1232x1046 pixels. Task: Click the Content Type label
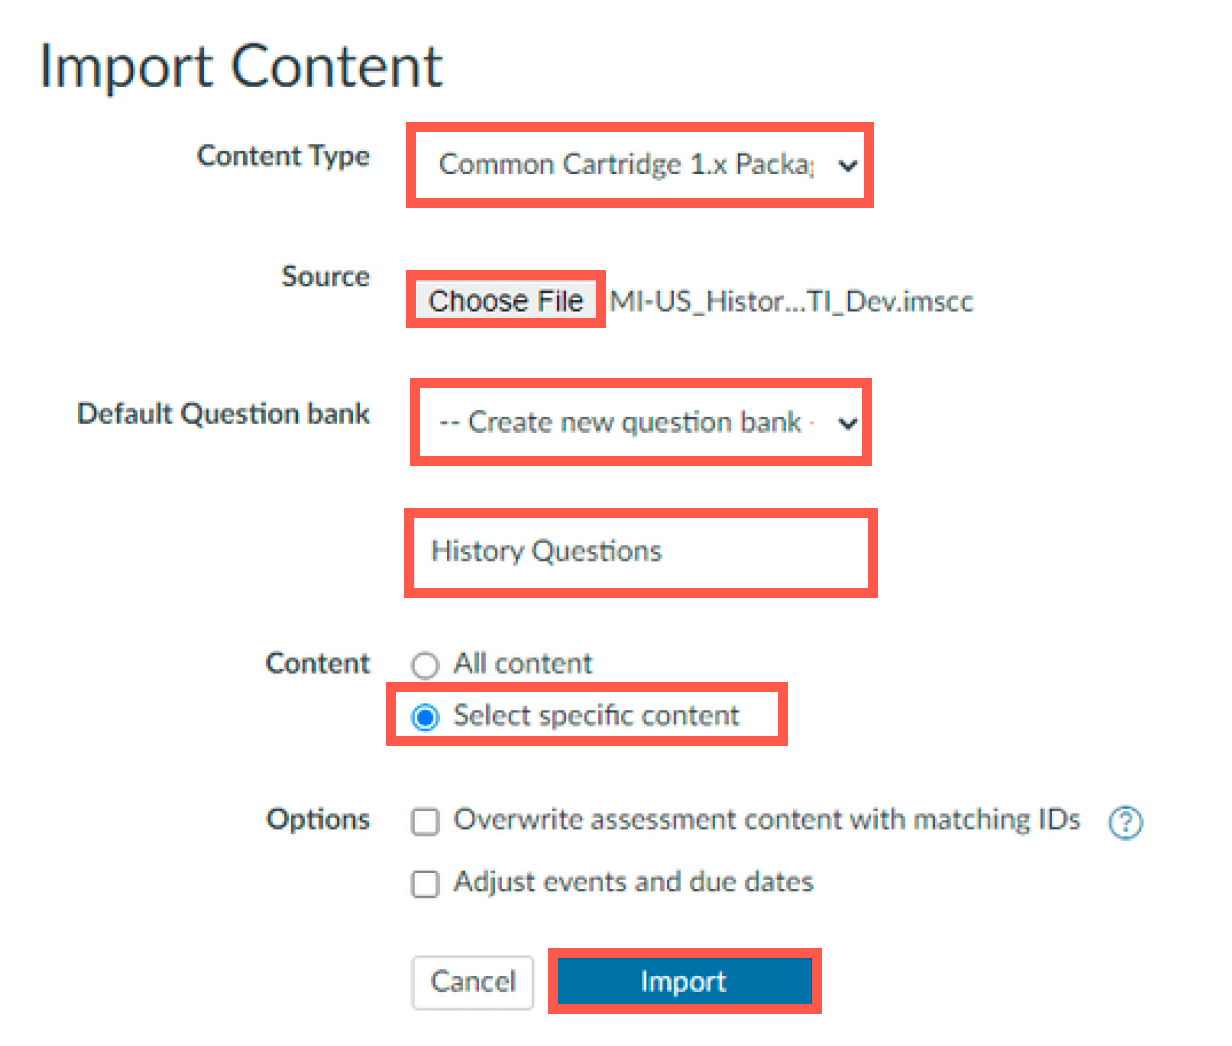[283, 156]
